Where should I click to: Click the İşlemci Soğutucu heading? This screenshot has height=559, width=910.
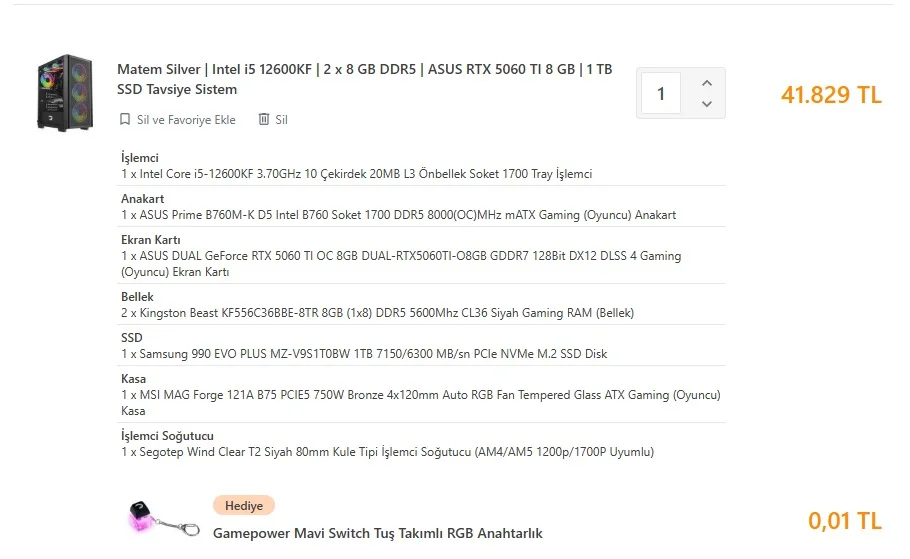pos(167,436)
